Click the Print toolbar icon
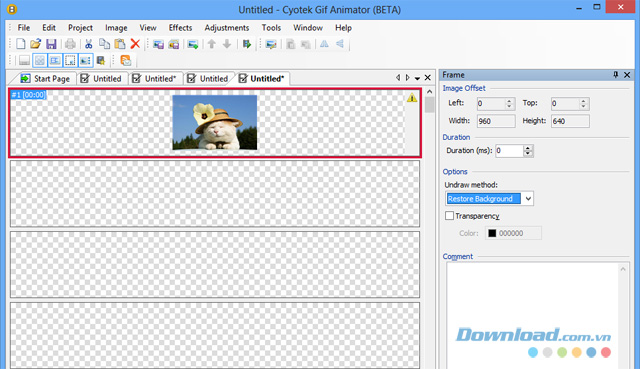Image resolution: width=640 pixels, height=369 pixels. click(x=70, y=44)
